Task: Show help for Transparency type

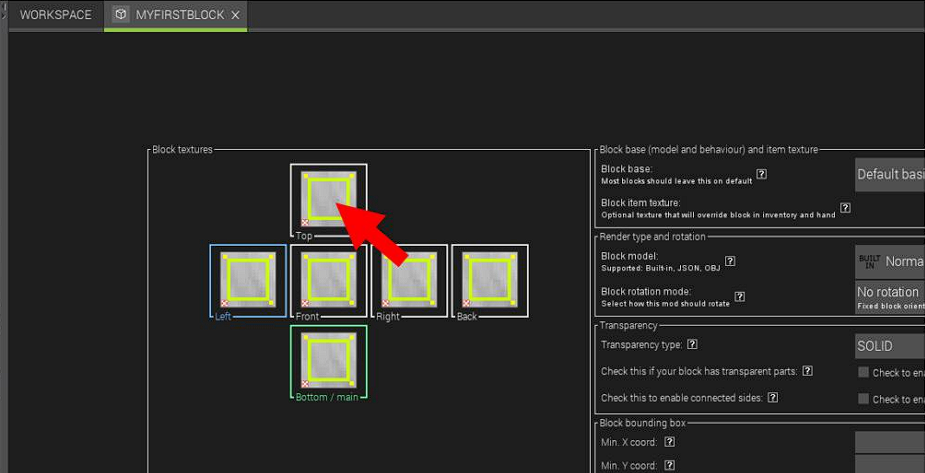Action: click(692, 345)
